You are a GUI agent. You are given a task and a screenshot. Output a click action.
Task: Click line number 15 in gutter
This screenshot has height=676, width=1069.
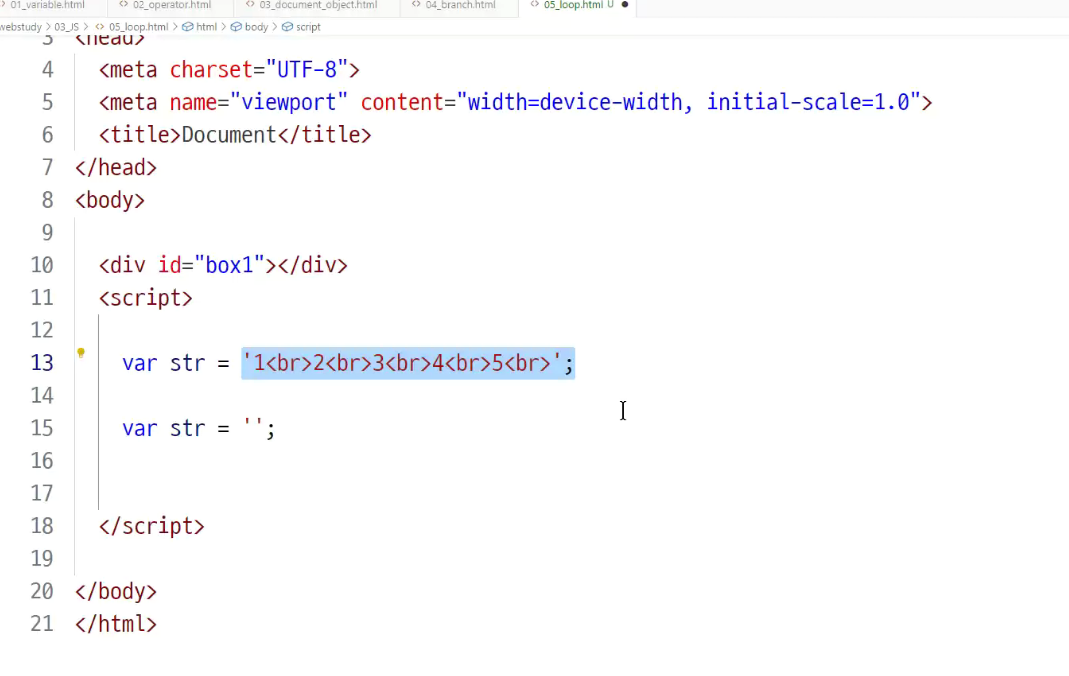coord(42,428)
